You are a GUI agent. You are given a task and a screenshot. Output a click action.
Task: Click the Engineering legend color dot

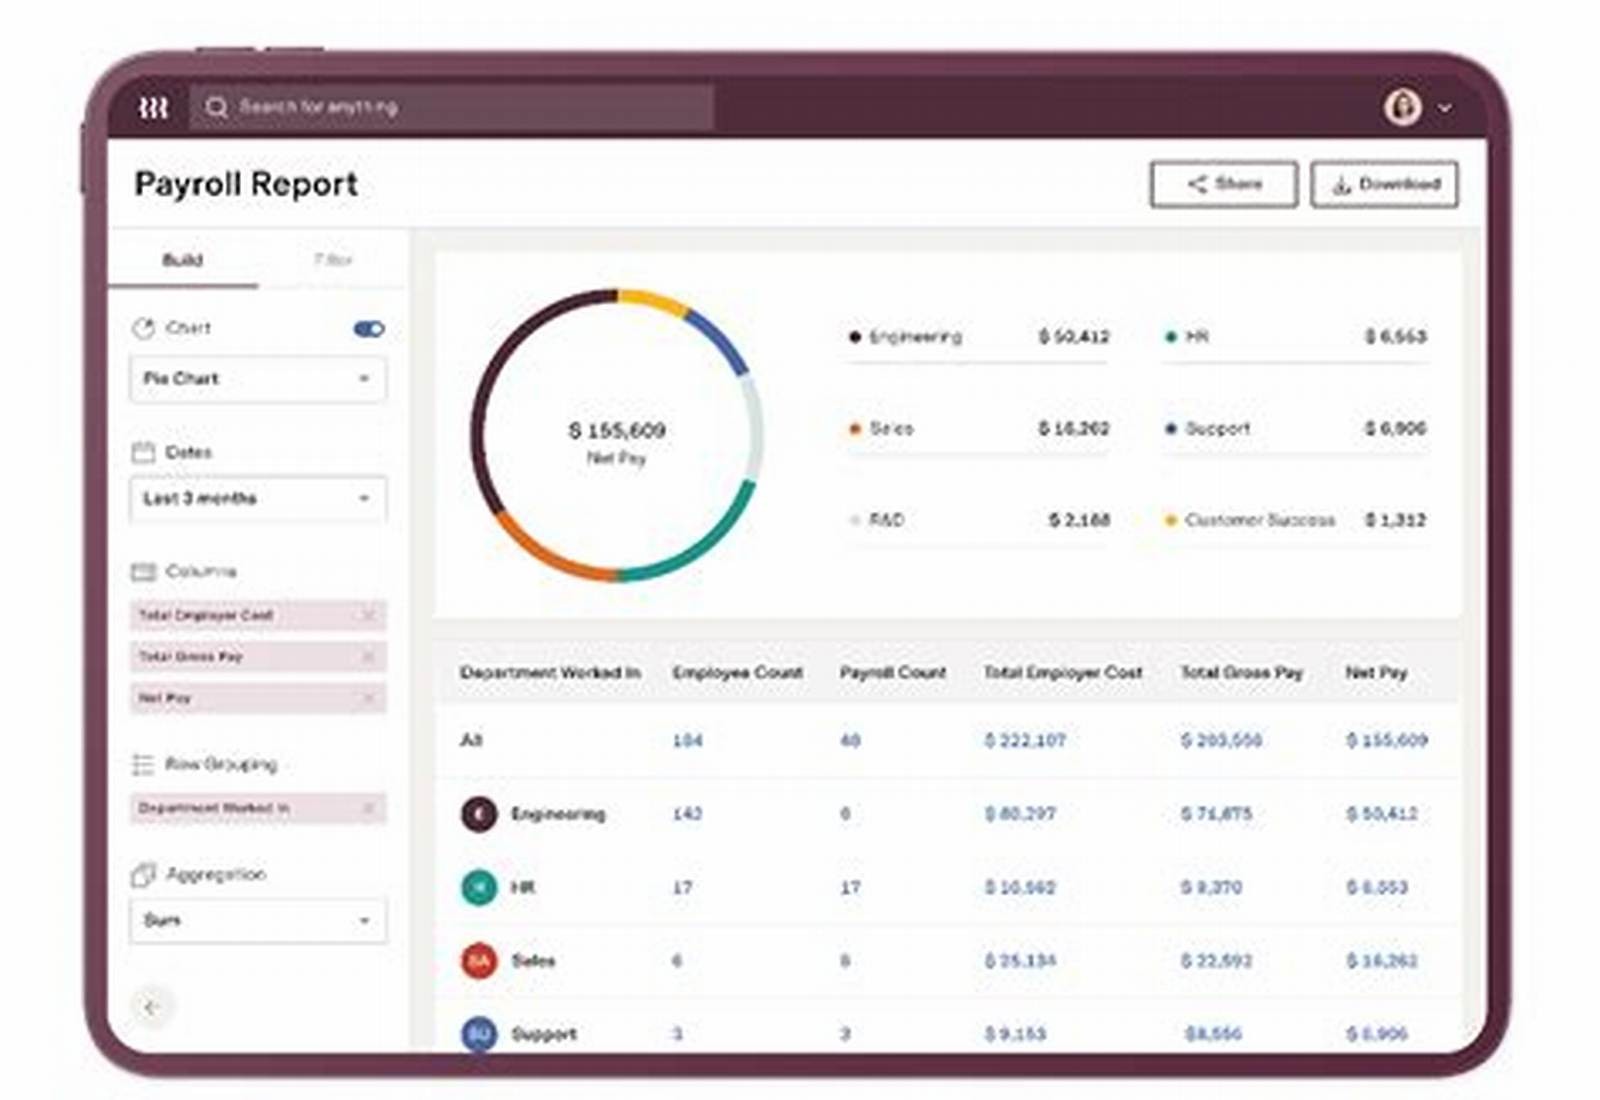854,337
